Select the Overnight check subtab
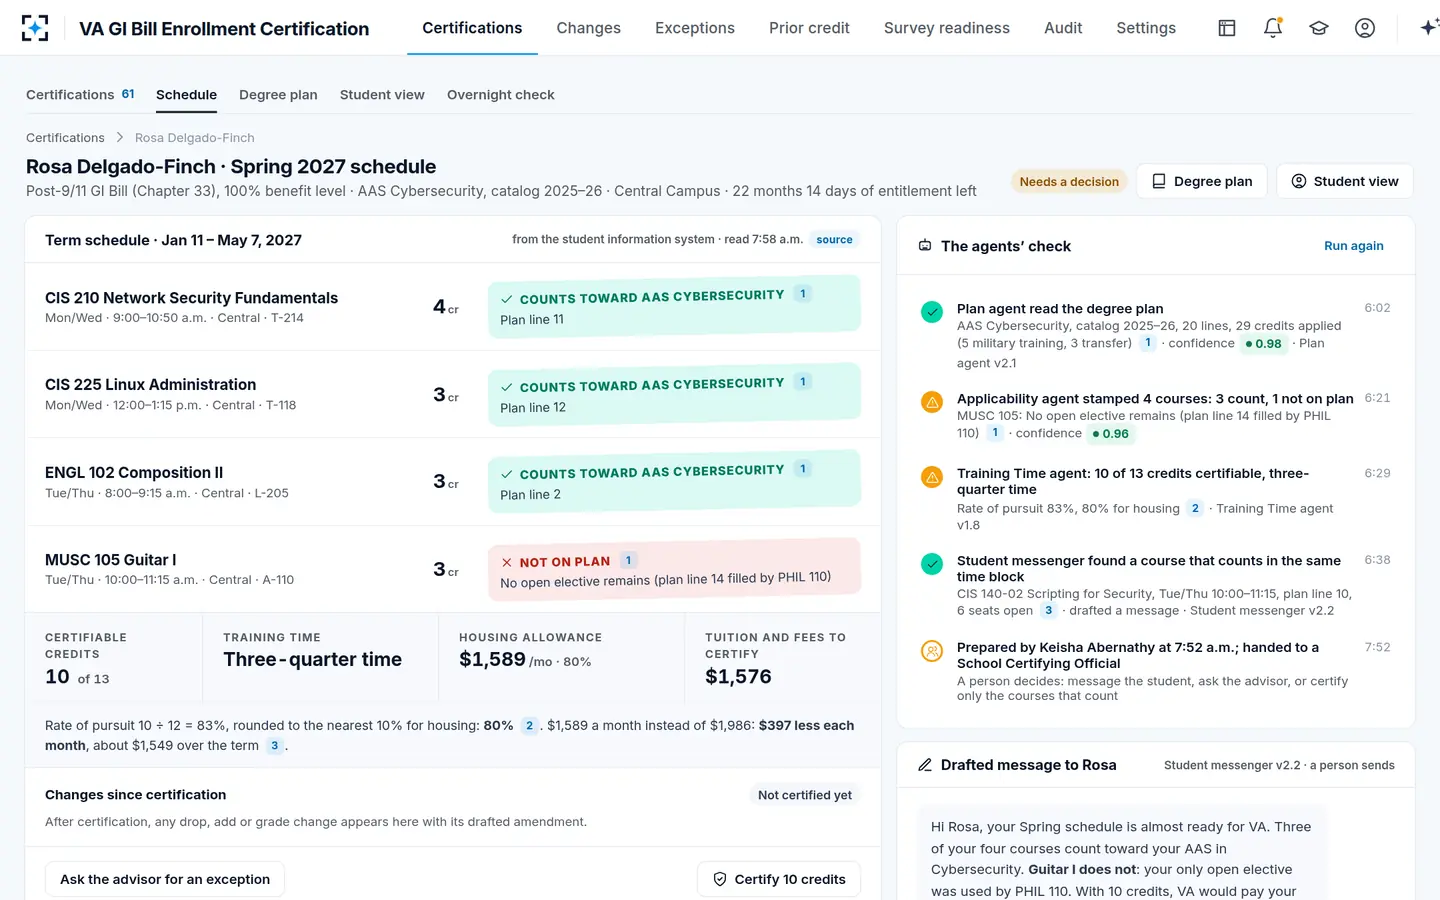1440x900 pixels. tap(500, 95)
